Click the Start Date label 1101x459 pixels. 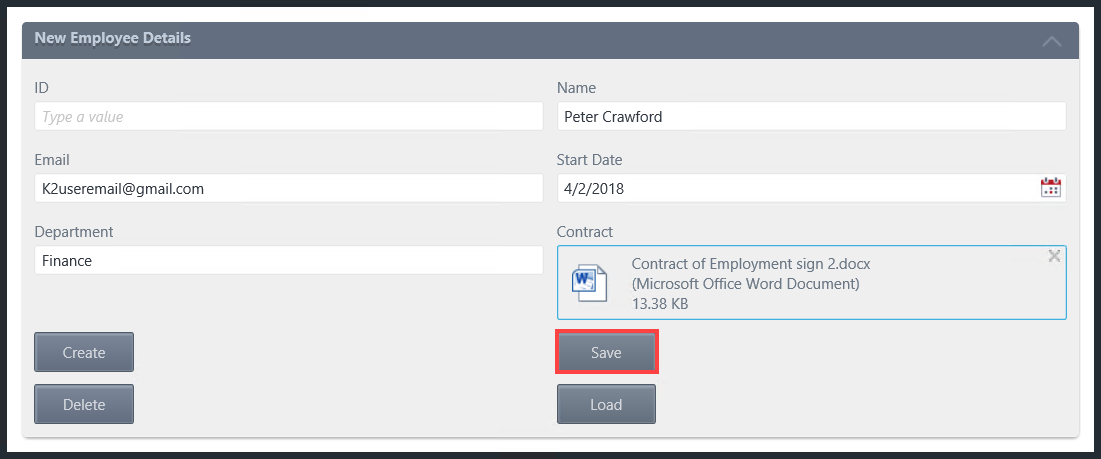point(589,160)
